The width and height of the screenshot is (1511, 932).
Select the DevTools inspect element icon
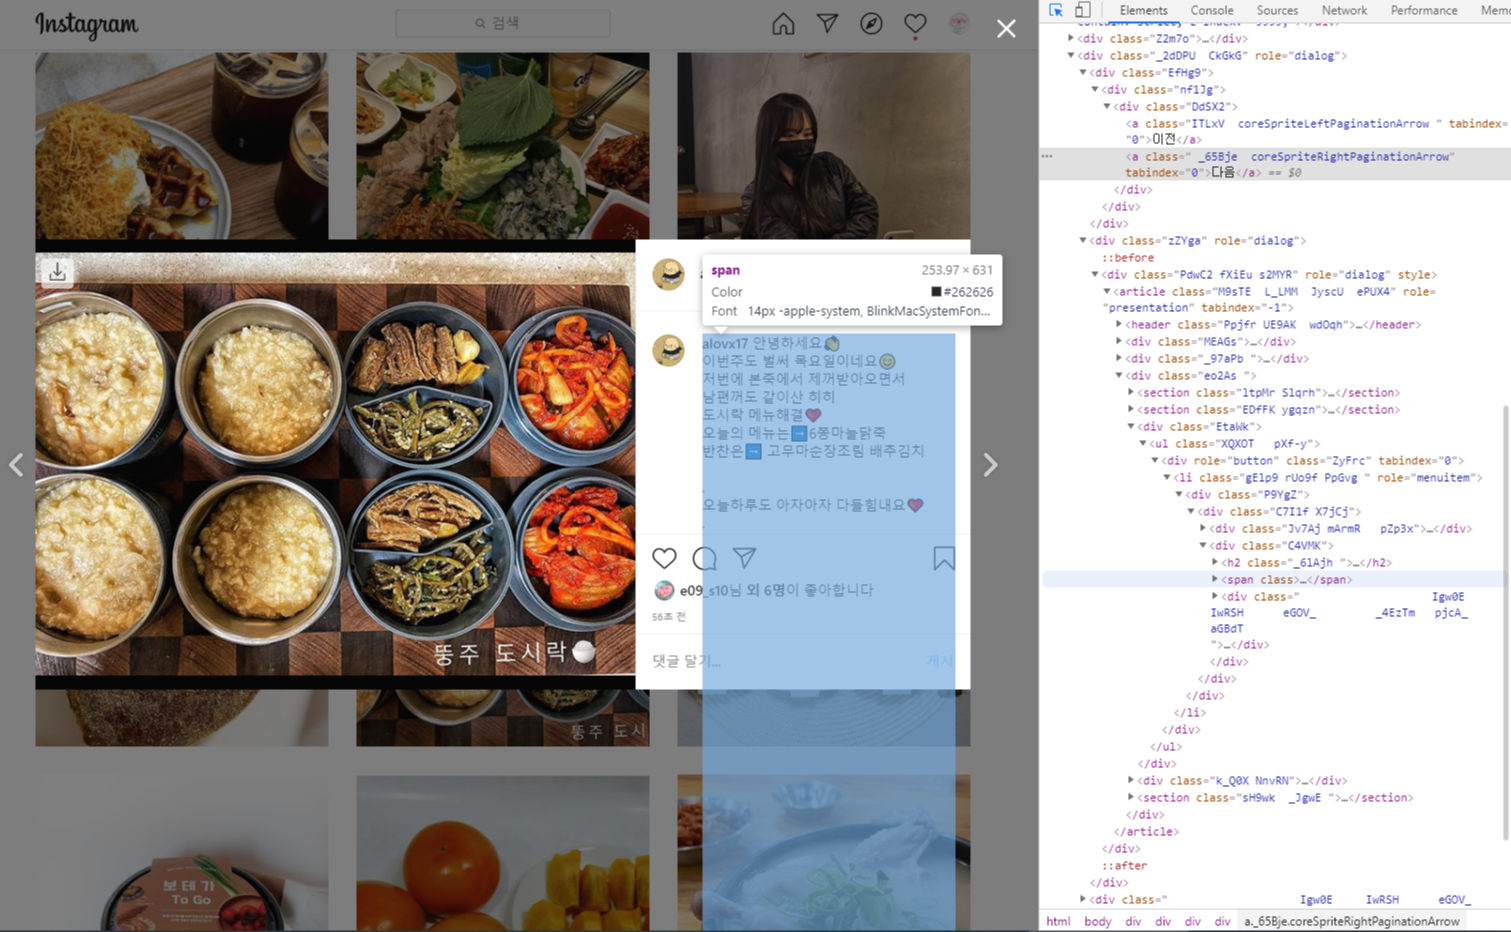1056,10
